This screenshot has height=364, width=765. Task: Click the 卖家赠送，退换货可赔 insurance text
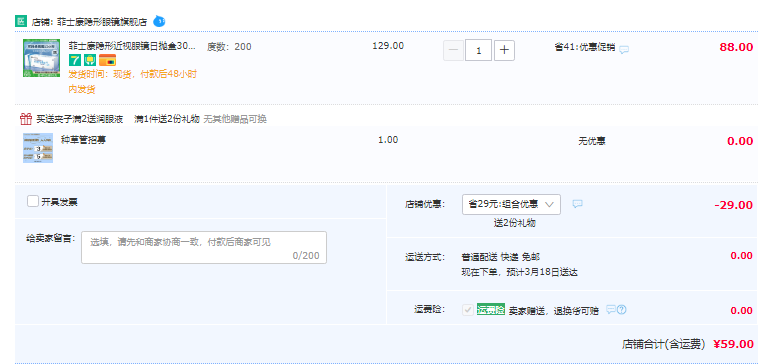point(554,311)
